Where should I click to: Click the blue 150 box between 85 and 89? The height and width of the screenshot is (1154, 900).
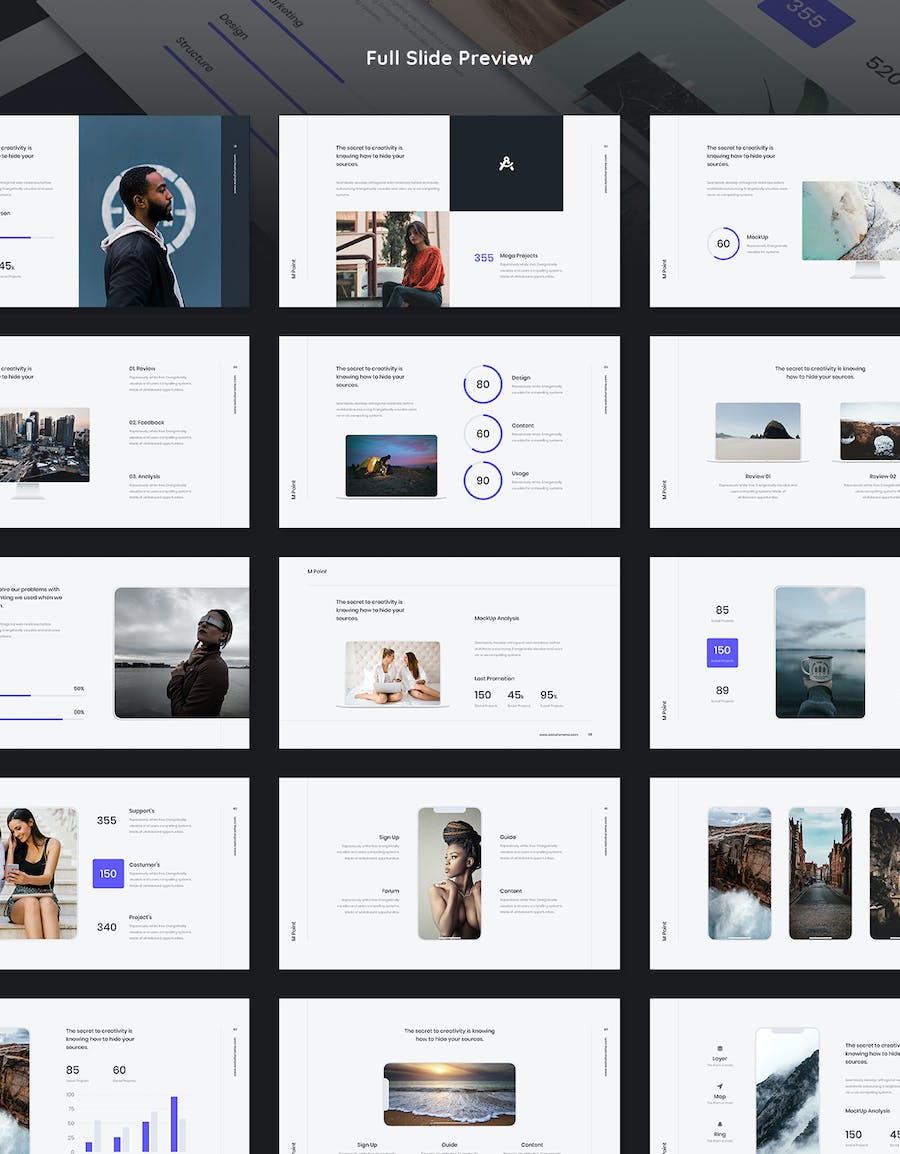tap(722, 652)
